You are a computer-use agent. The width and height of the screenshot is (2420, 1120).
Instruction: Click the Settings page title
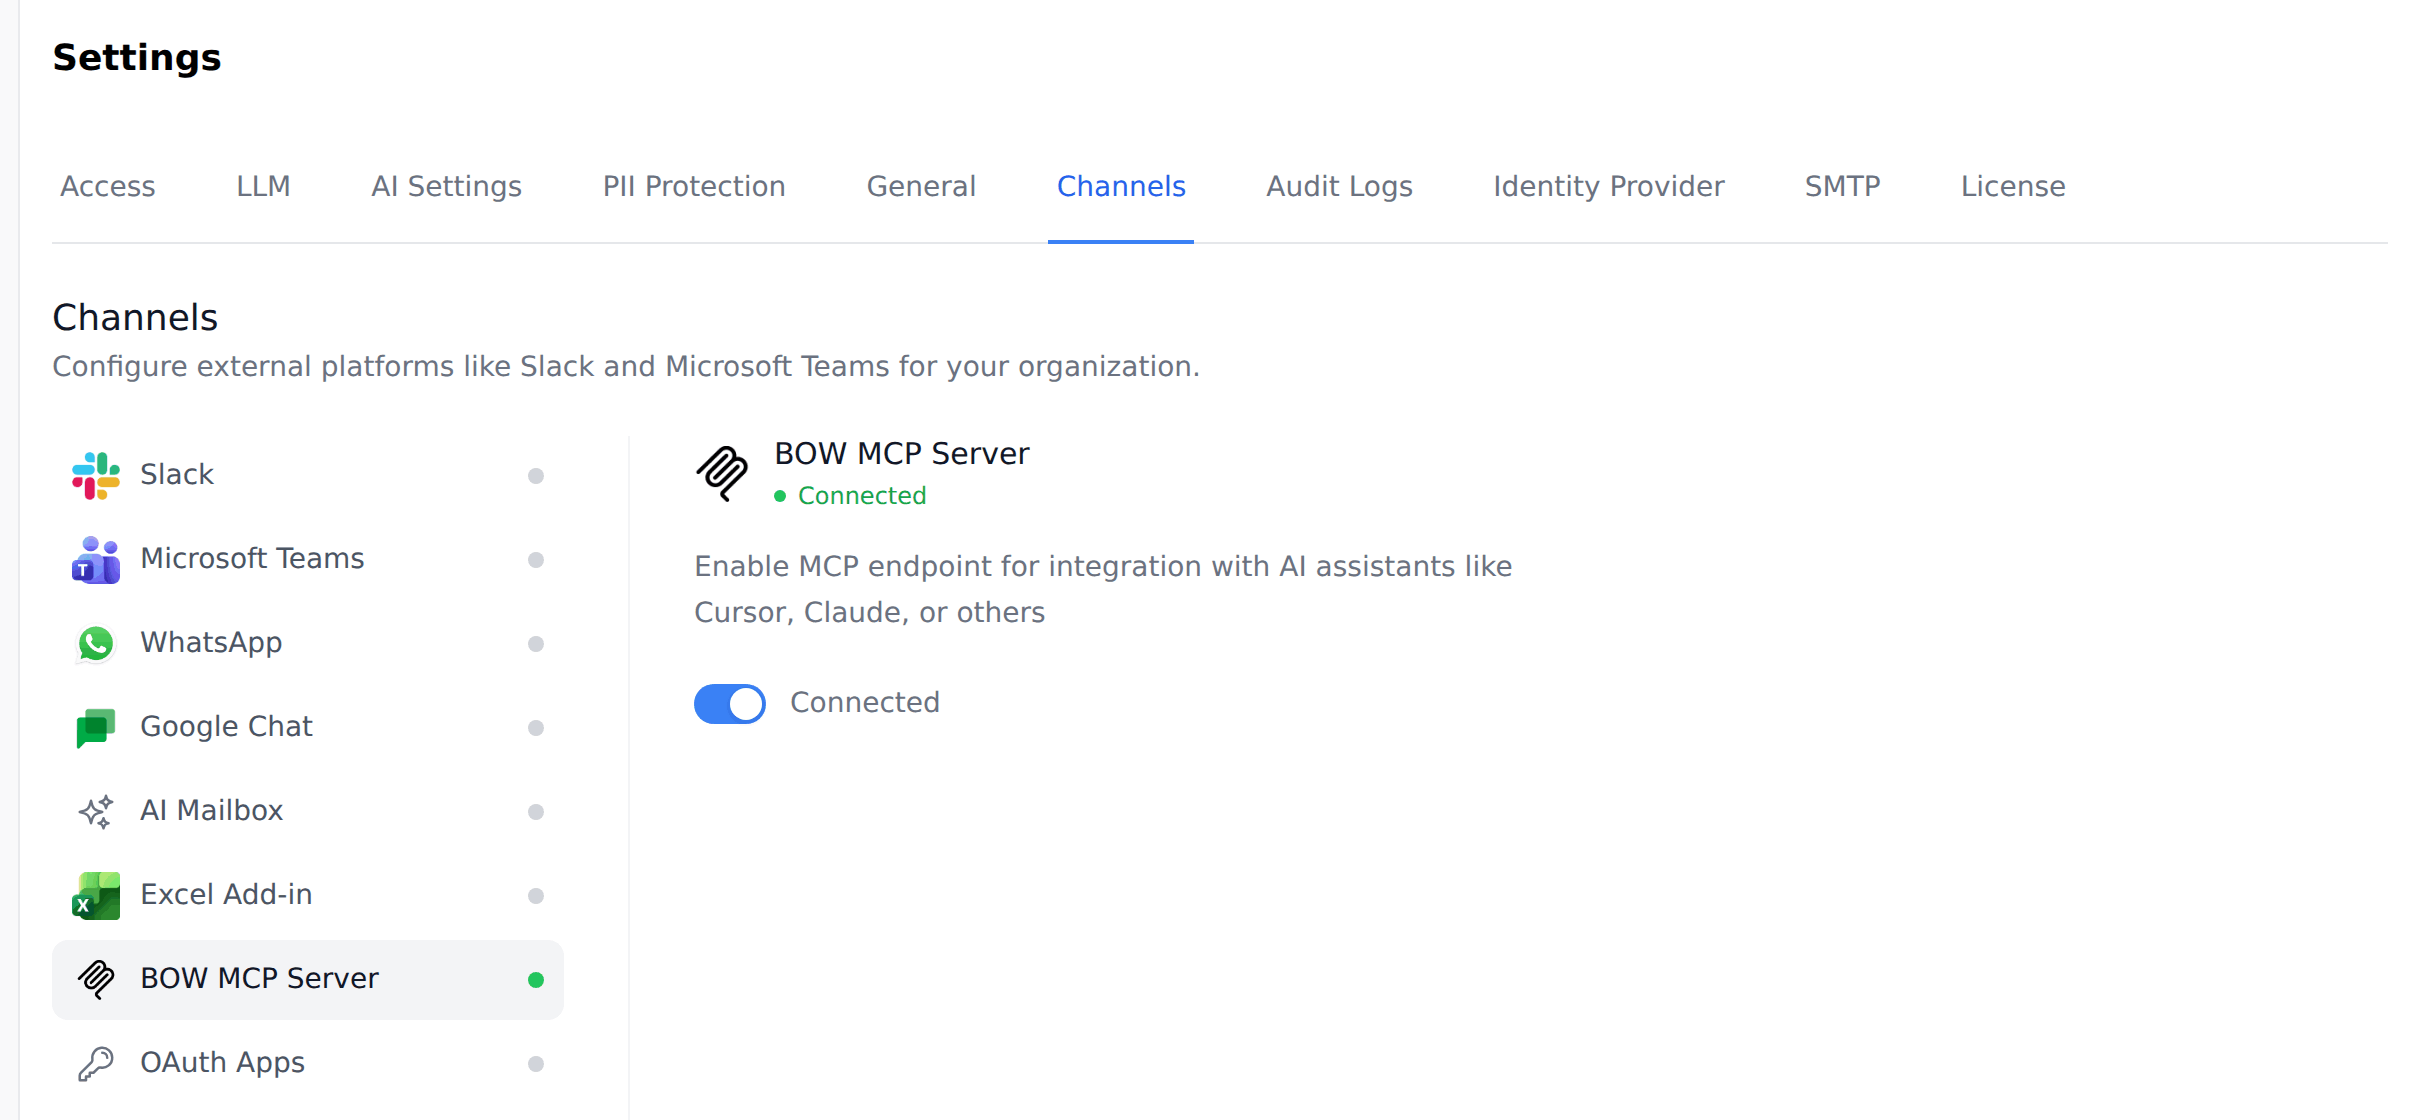coord(137,58)
